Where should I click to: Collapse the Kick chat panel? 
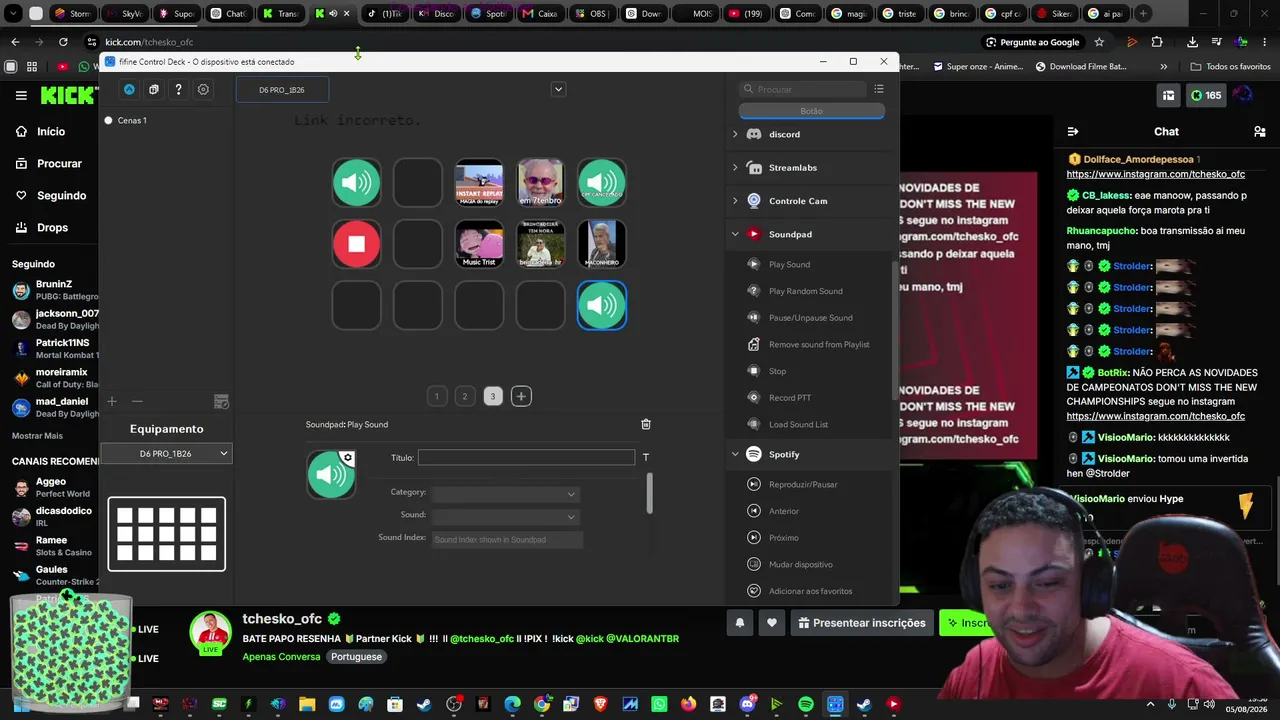1072,131
